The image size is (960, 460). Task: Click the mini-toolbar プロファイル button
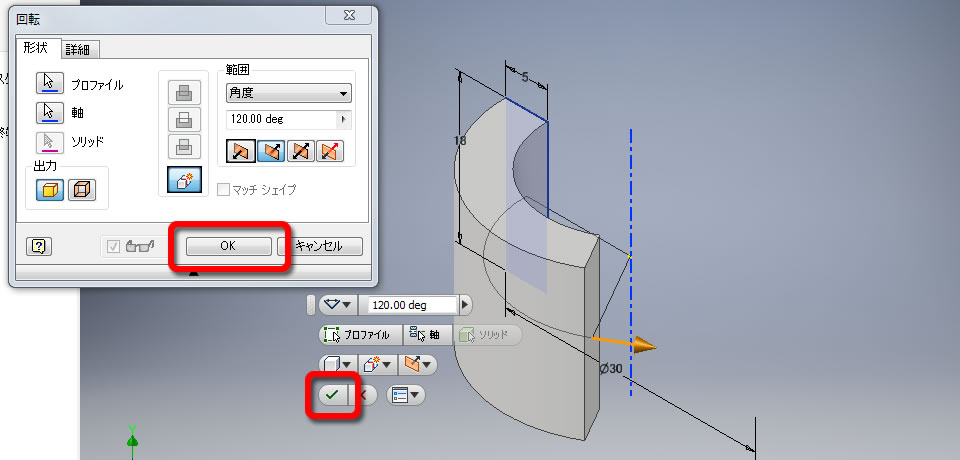360,335
